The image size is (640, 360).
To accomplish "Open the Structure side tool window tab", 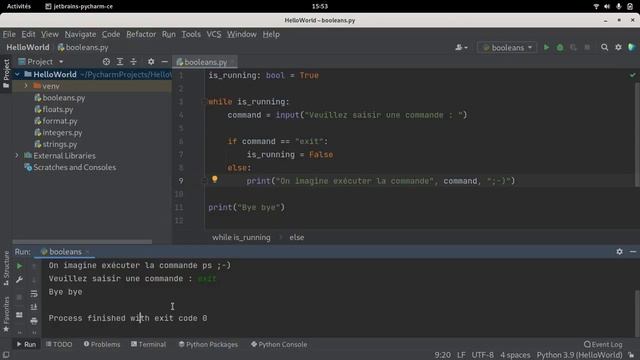I will click(6, 268).
